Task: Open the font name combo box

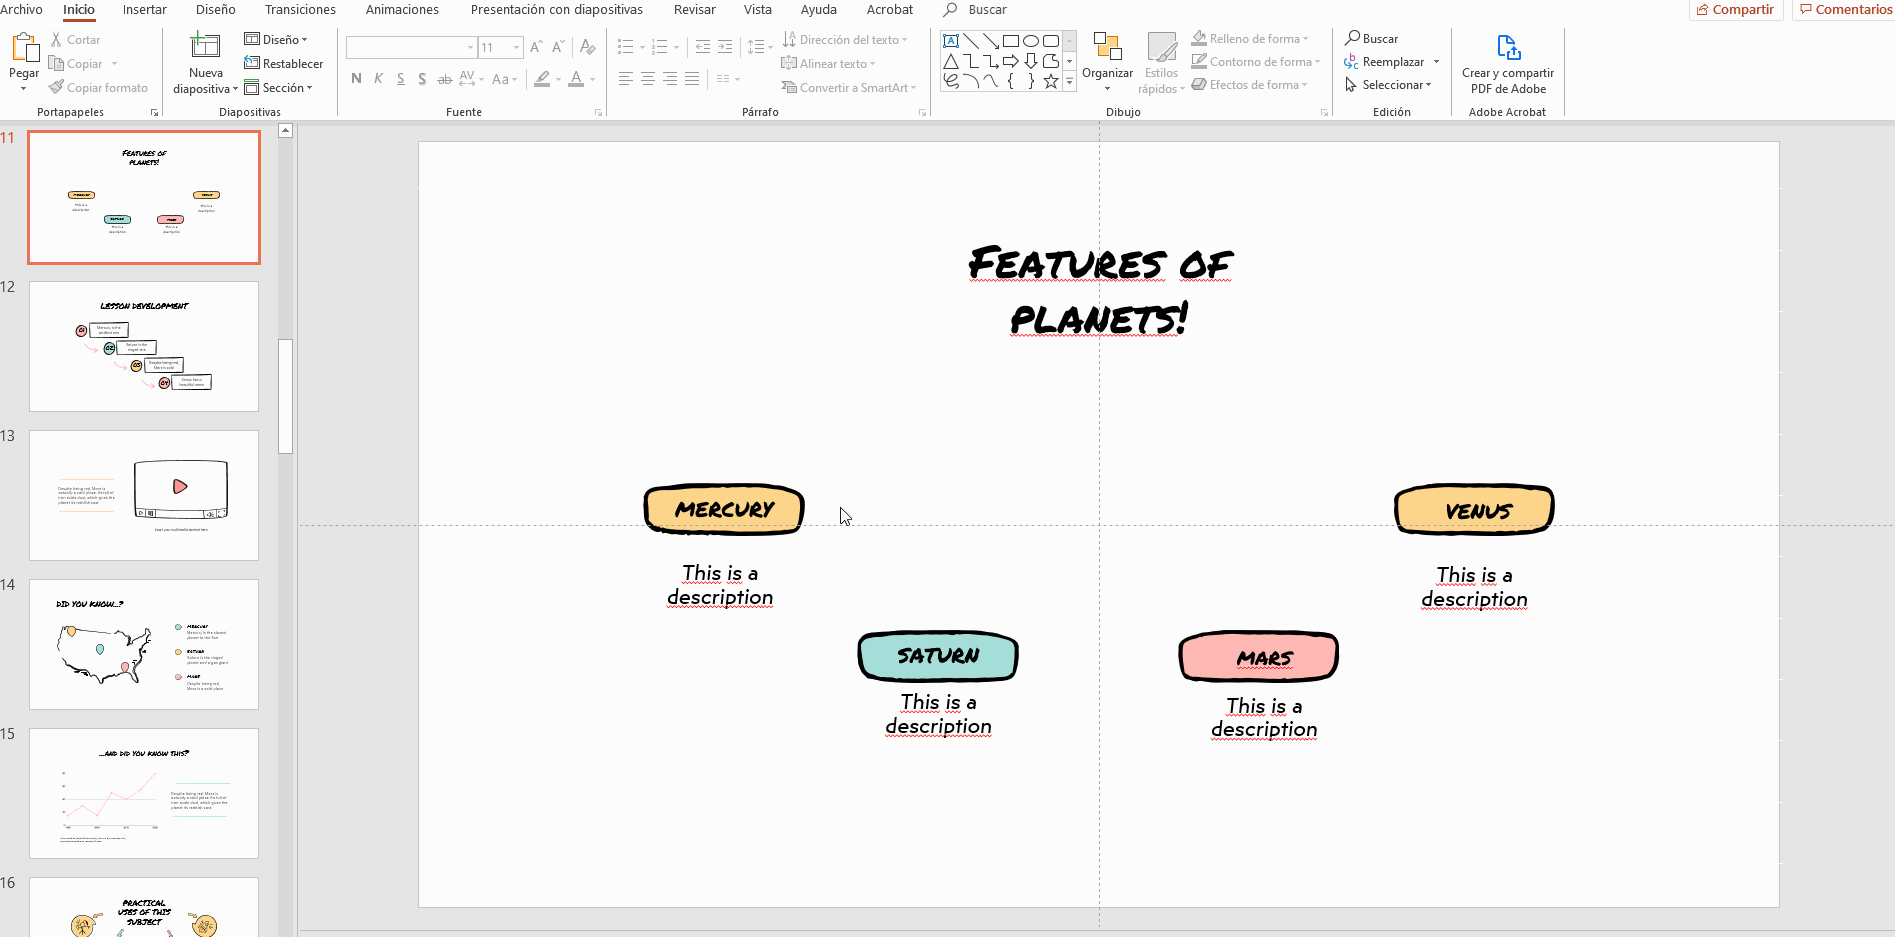Action: [x=410, y=47]
